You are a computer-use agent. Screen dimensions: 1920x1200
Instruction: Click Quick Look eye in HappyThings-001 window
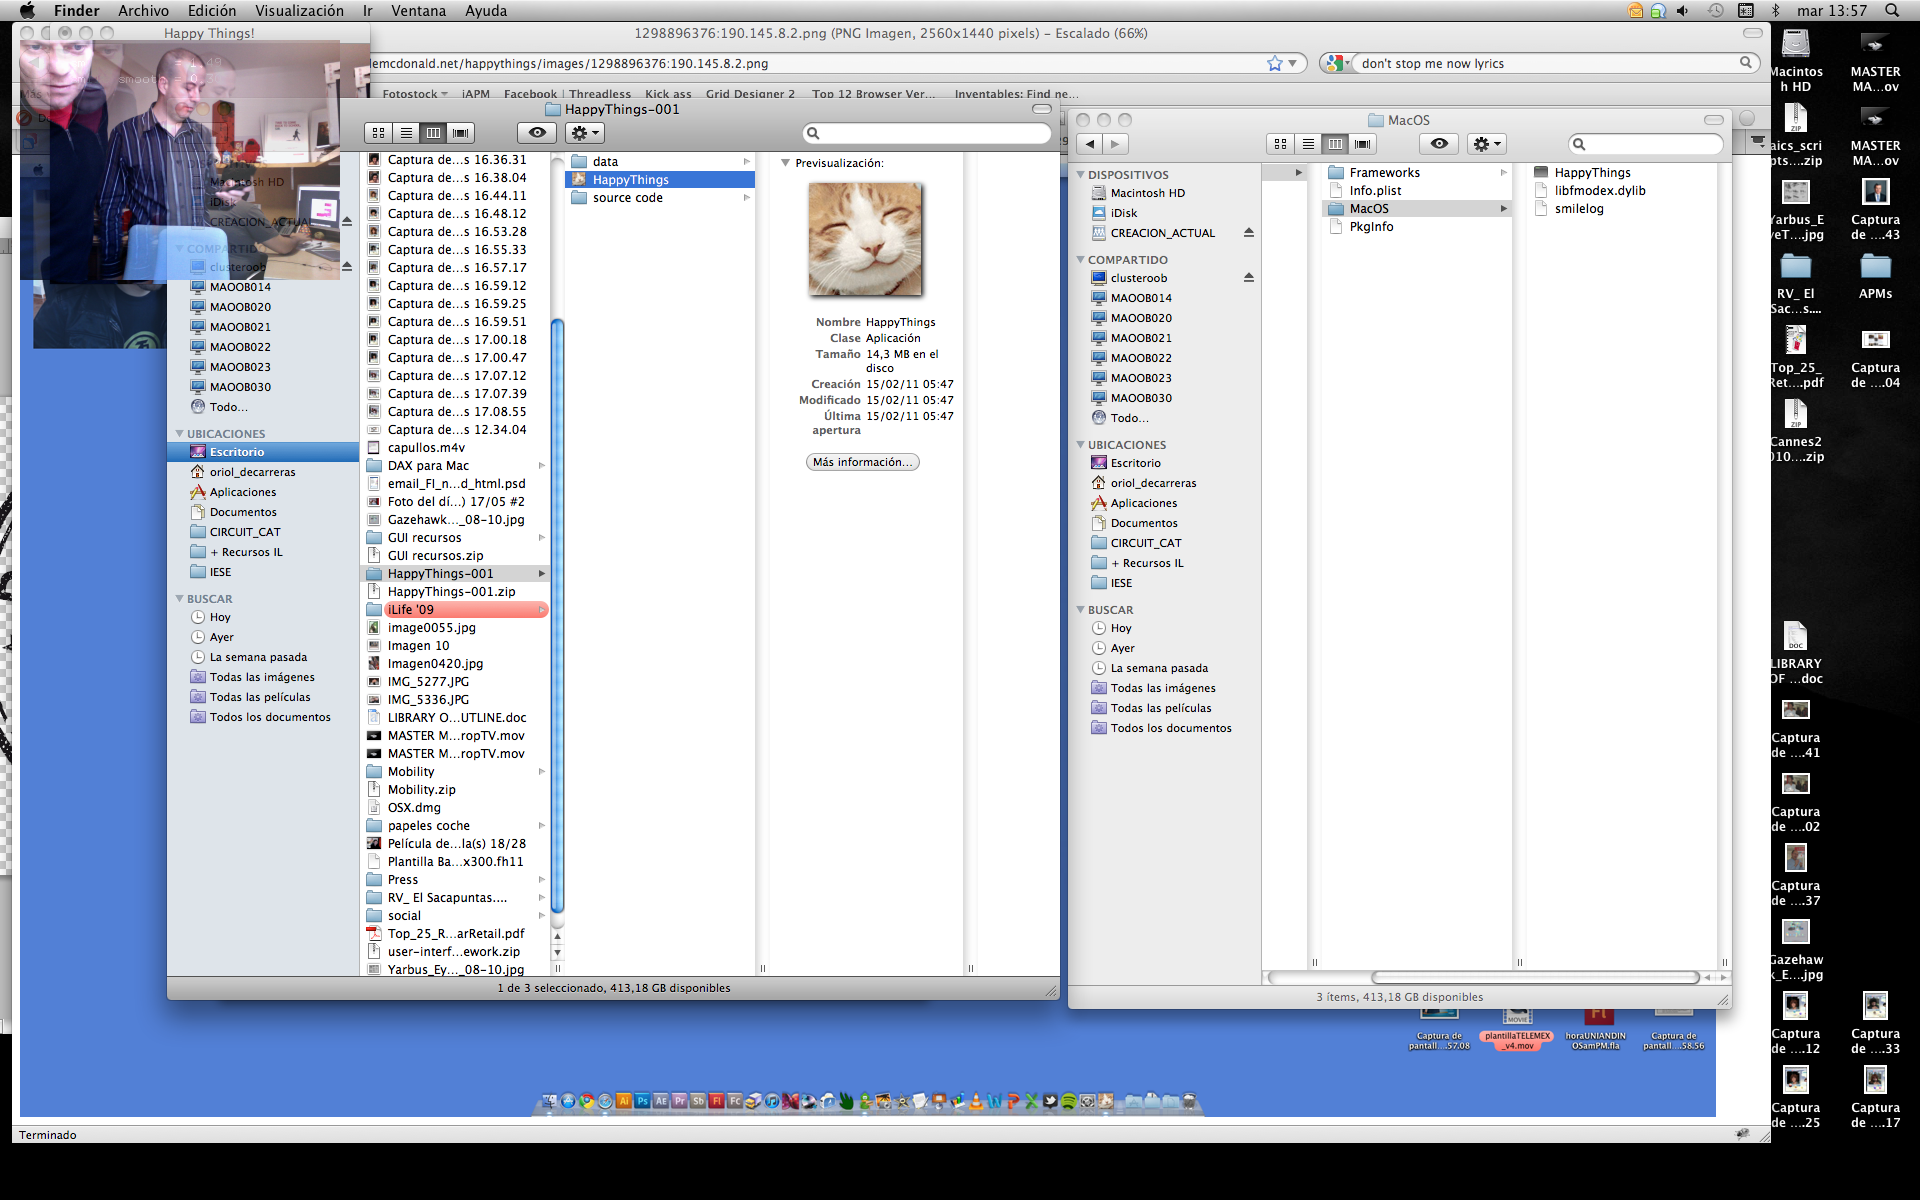click(x=537, y=133)
